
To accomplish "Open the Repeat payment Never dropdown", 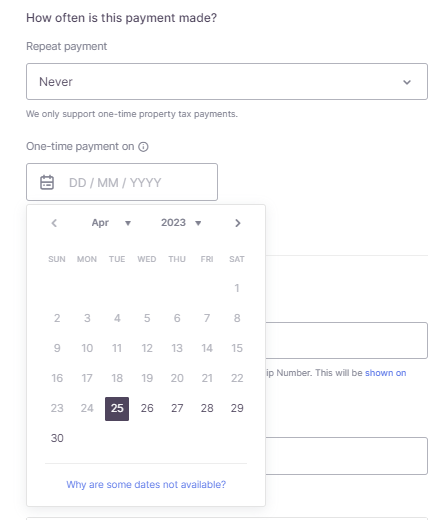I will 227,82.
